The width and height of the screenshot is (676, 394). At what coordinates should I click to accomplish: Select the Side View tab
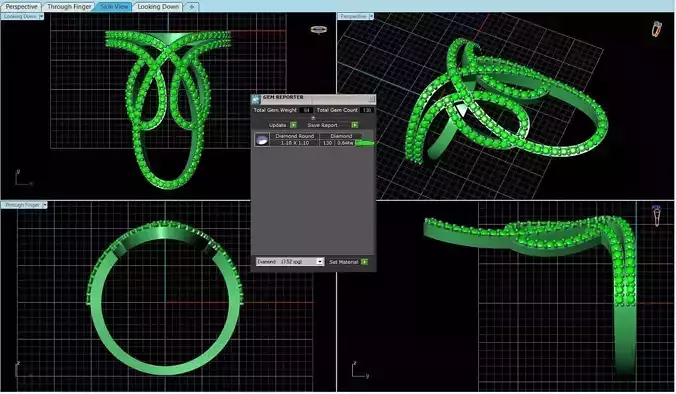(114, 6)
